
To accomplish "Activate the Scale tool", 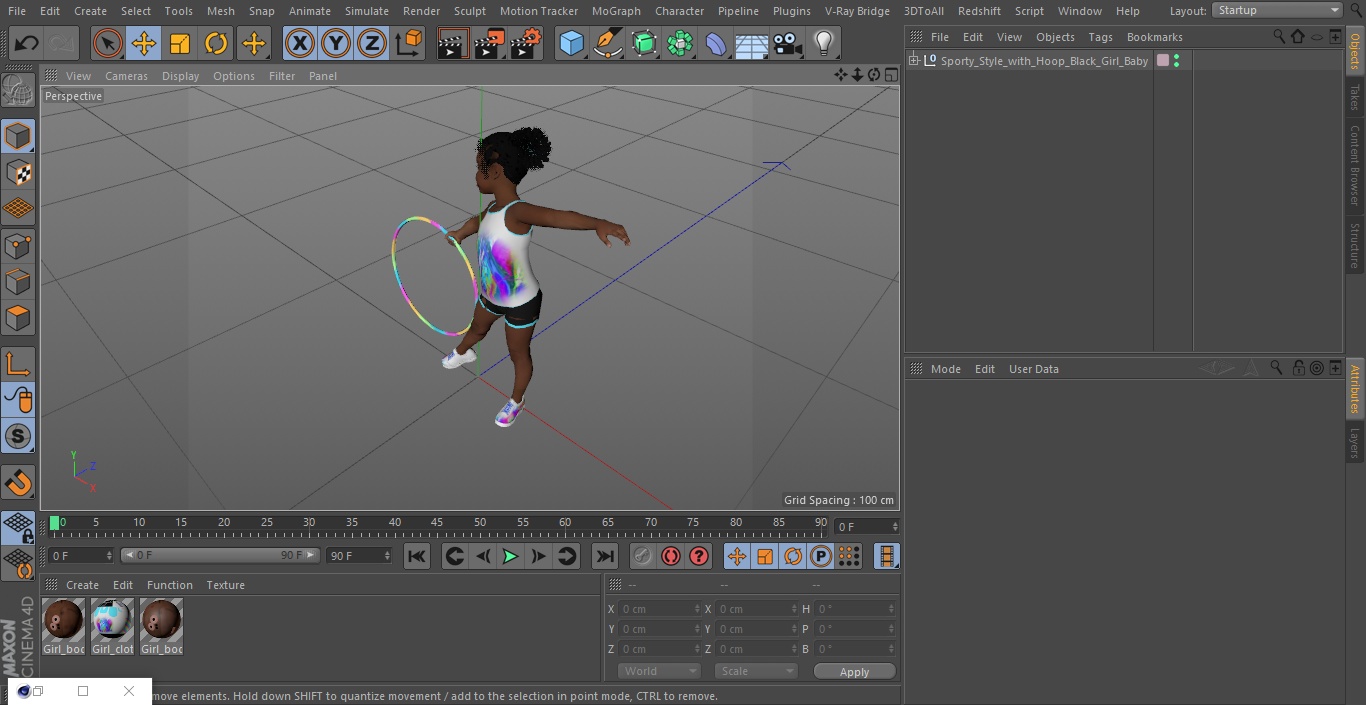I will point(180,43).
